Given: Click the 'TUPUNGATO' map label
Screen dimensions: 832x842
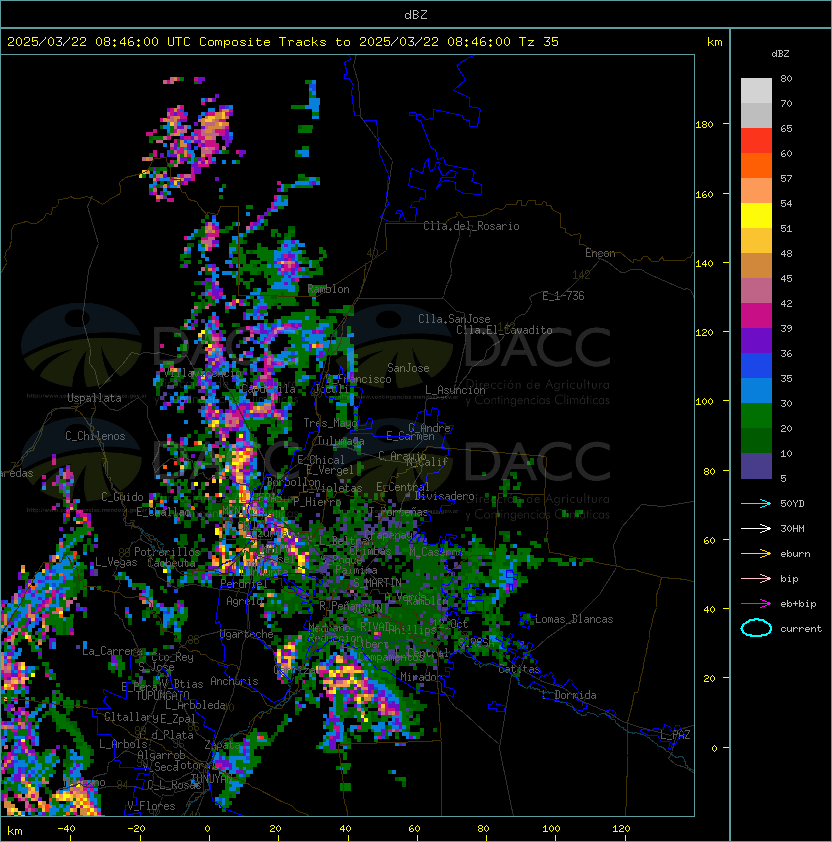Looking at the screenshot, I should click(162, 695).
